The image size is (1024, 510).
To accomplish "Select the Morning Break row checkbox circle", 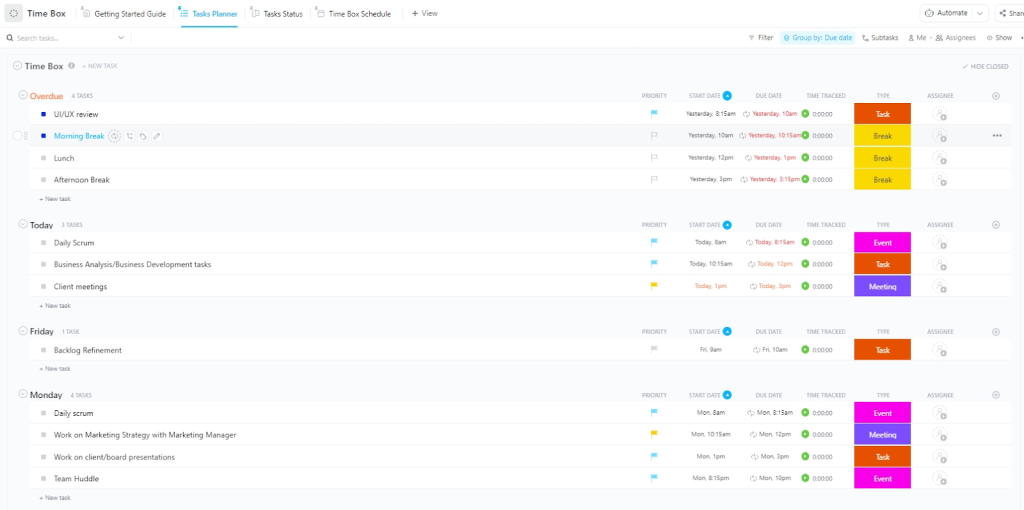I will tap(17, 136).
